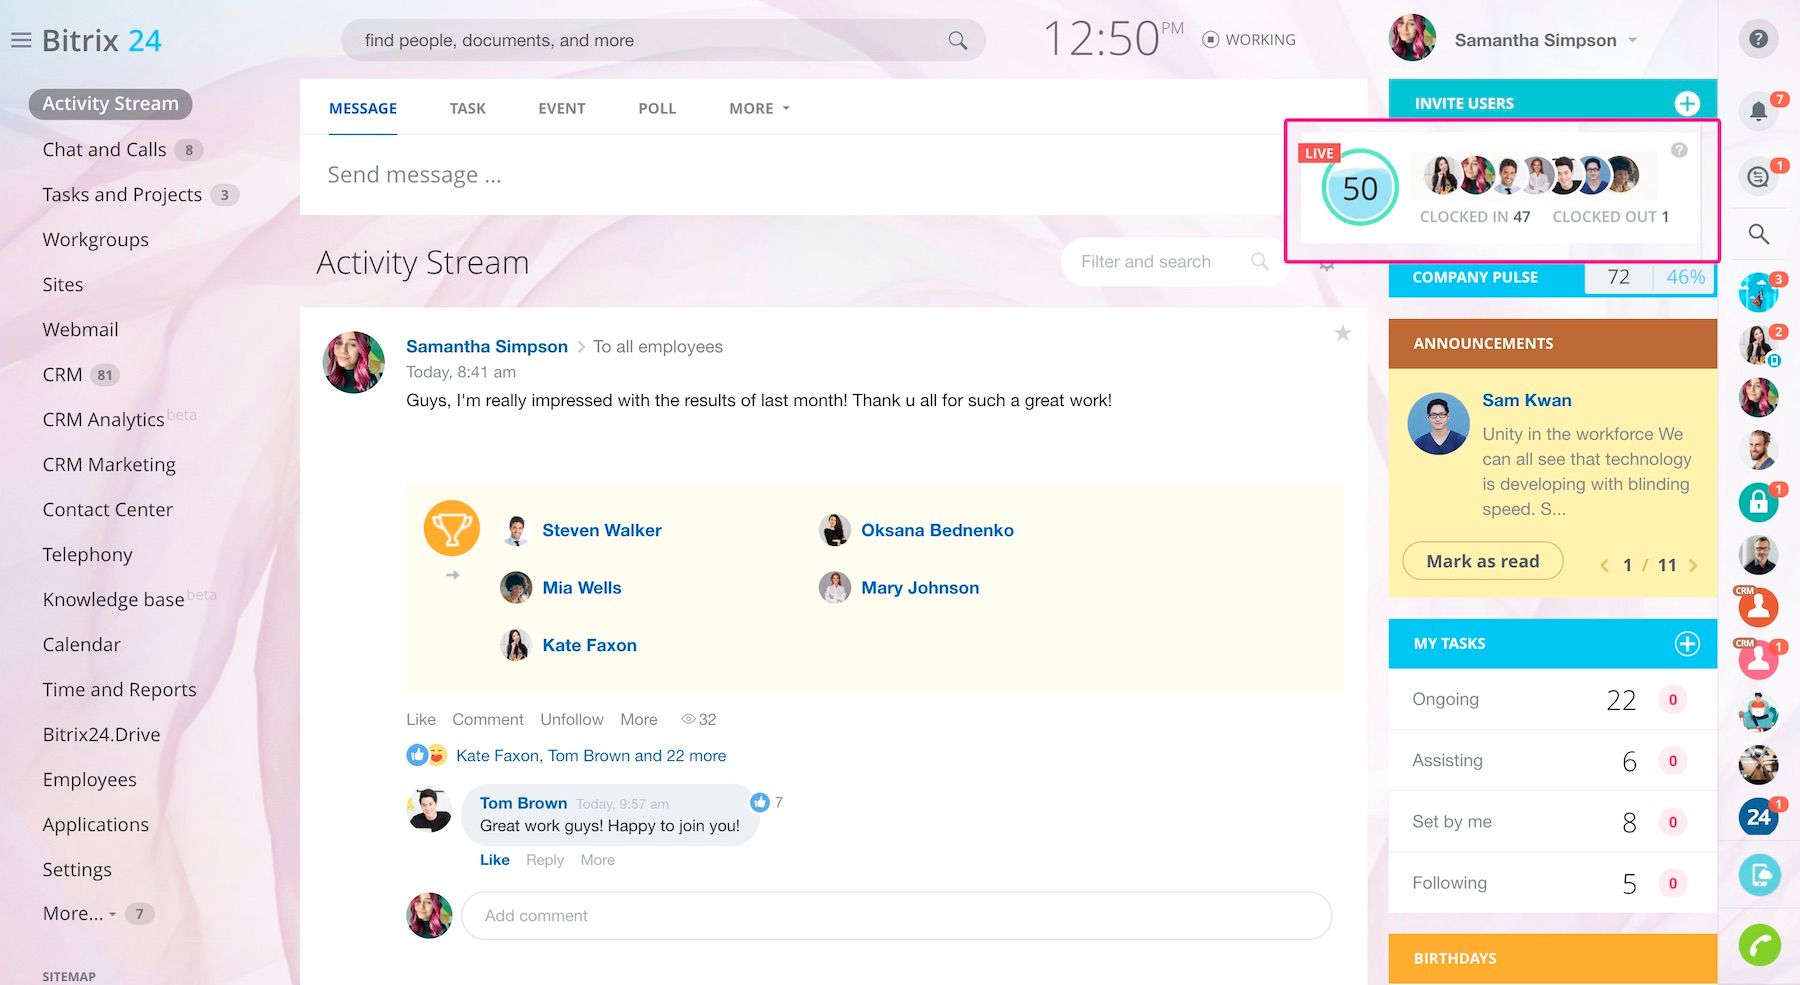Open the teal document chat icon in sidebar
Image resolution: width=1800 pixels, height=985 pixels.
click(1758, 876)
